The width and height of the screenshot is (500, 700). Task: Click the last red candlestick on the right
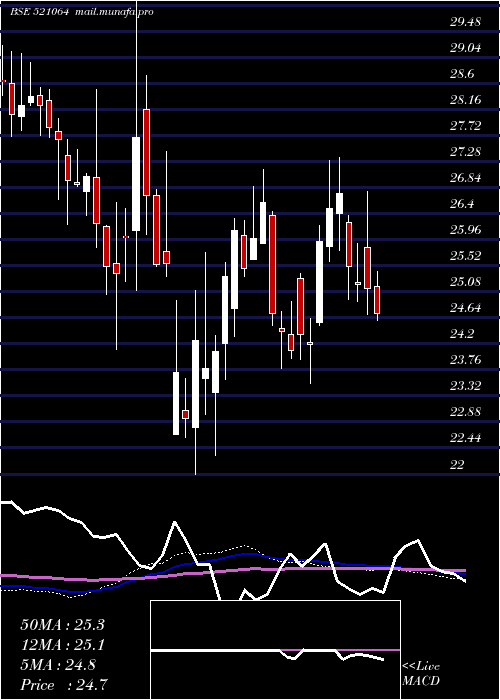[x=377, y=300]
